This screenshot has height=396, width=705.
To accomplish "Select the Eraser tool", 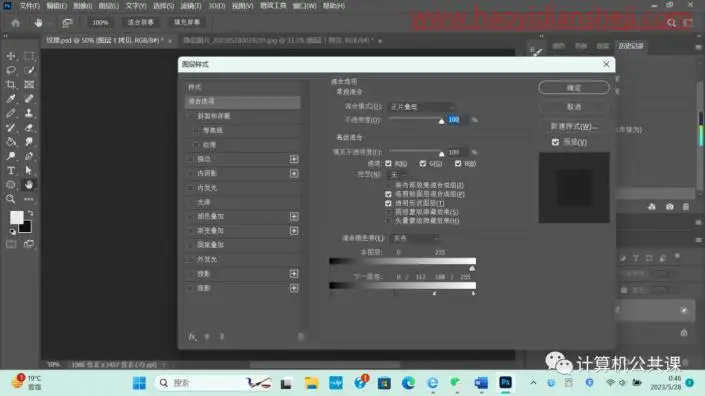I will [29, 128].
